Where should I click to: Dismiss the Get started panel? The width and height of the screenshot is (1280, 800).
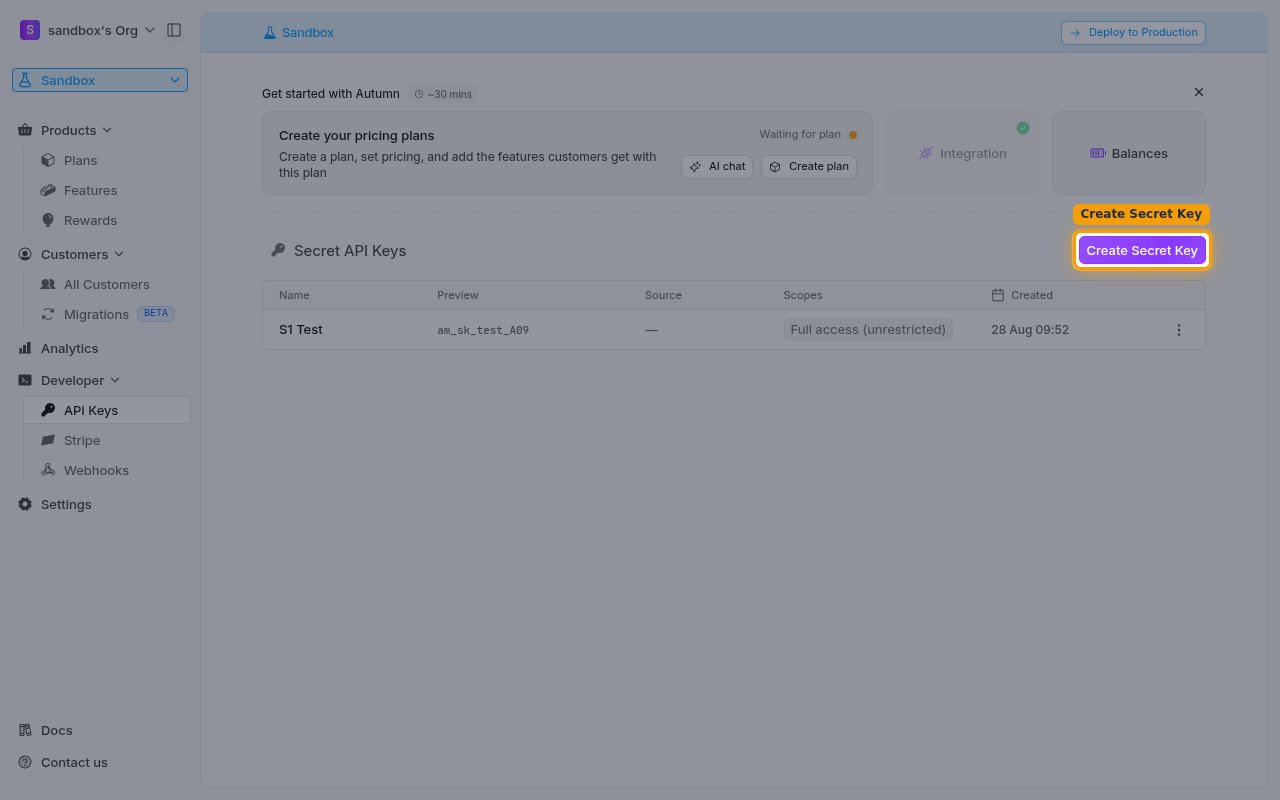pos(1199,92)
